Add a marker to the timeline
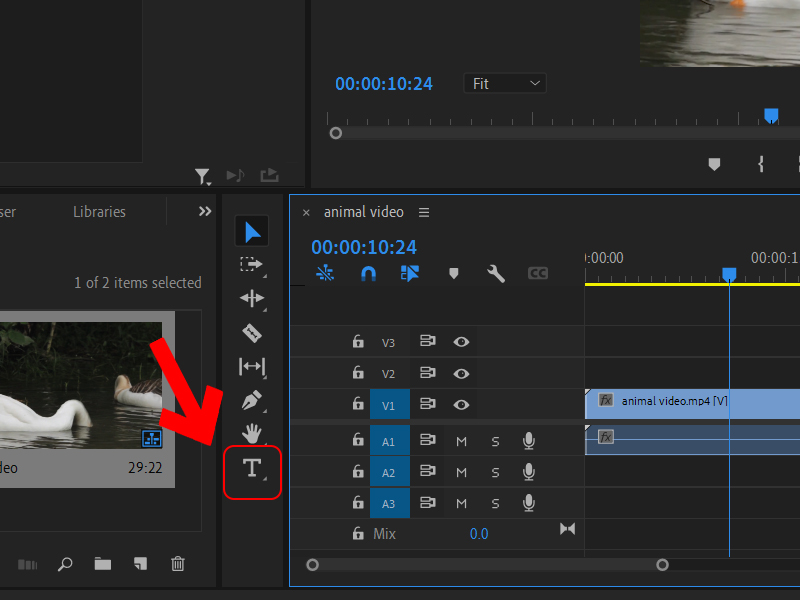Image resolution: width=800 pixels, height=600 pixels. 453,272
